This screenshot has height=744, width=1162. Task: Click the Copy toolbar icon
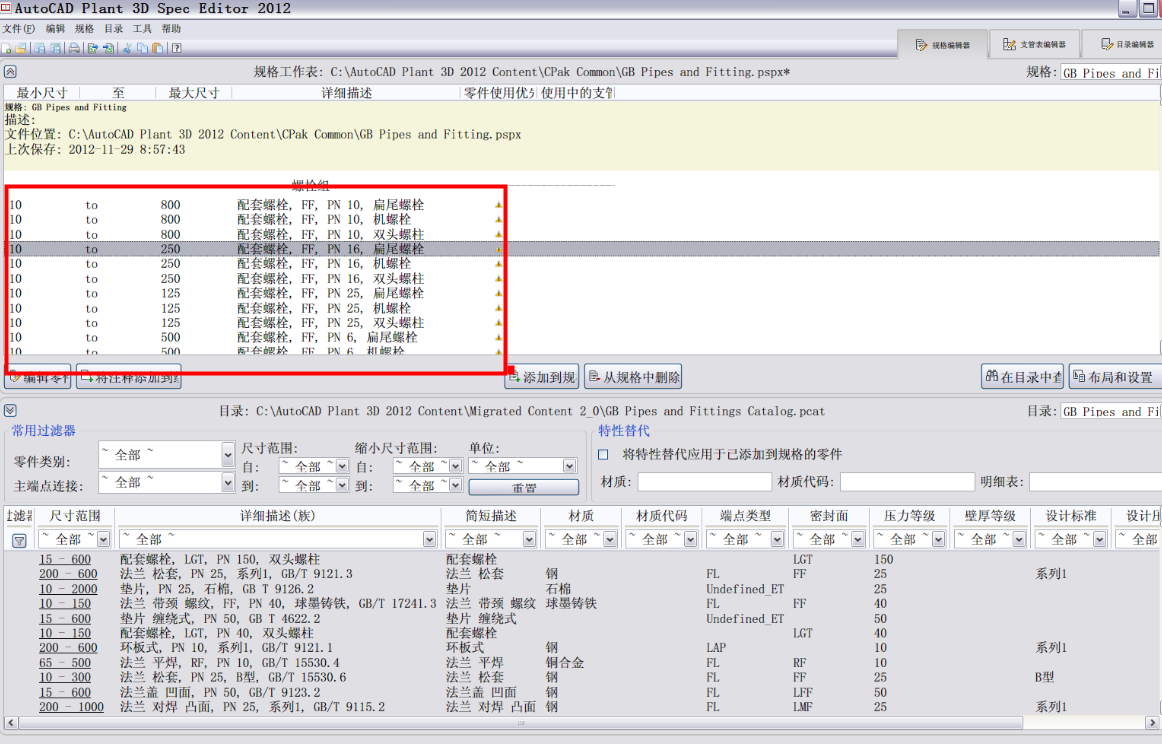click(x=142, y=48)
